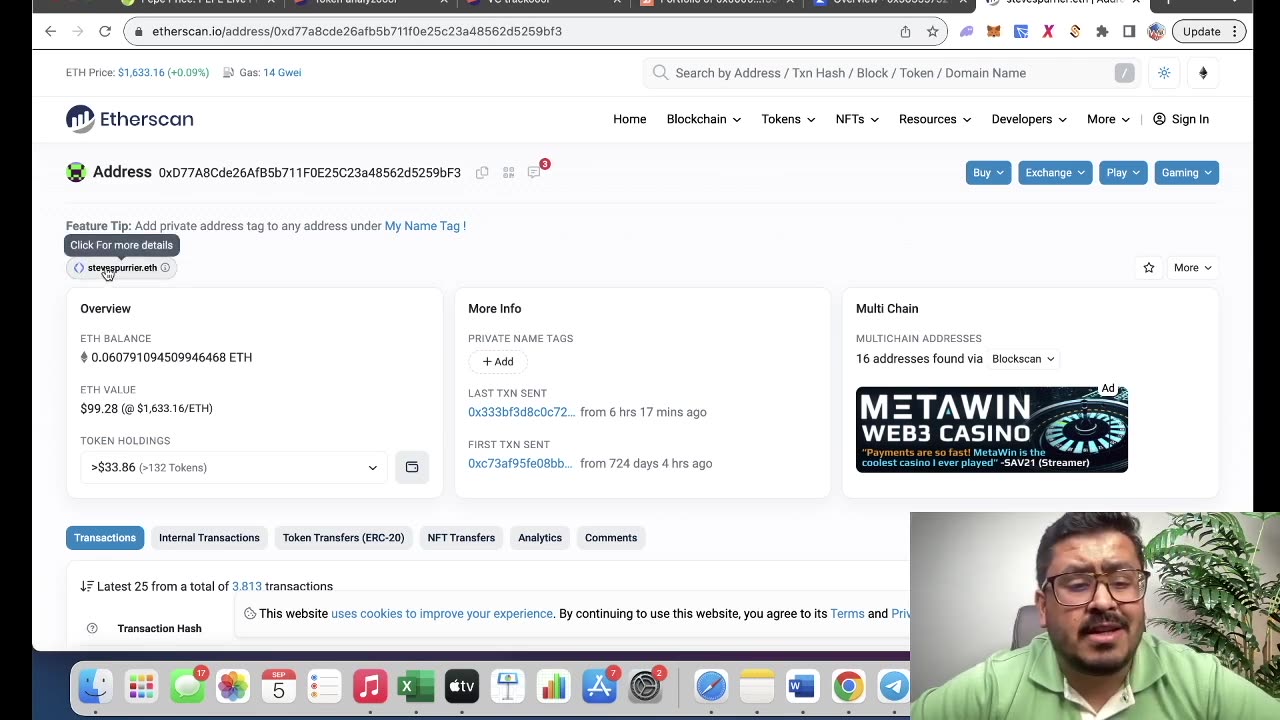
Task: Open the Gaming dropdown button
Action: click(1187, 173)
